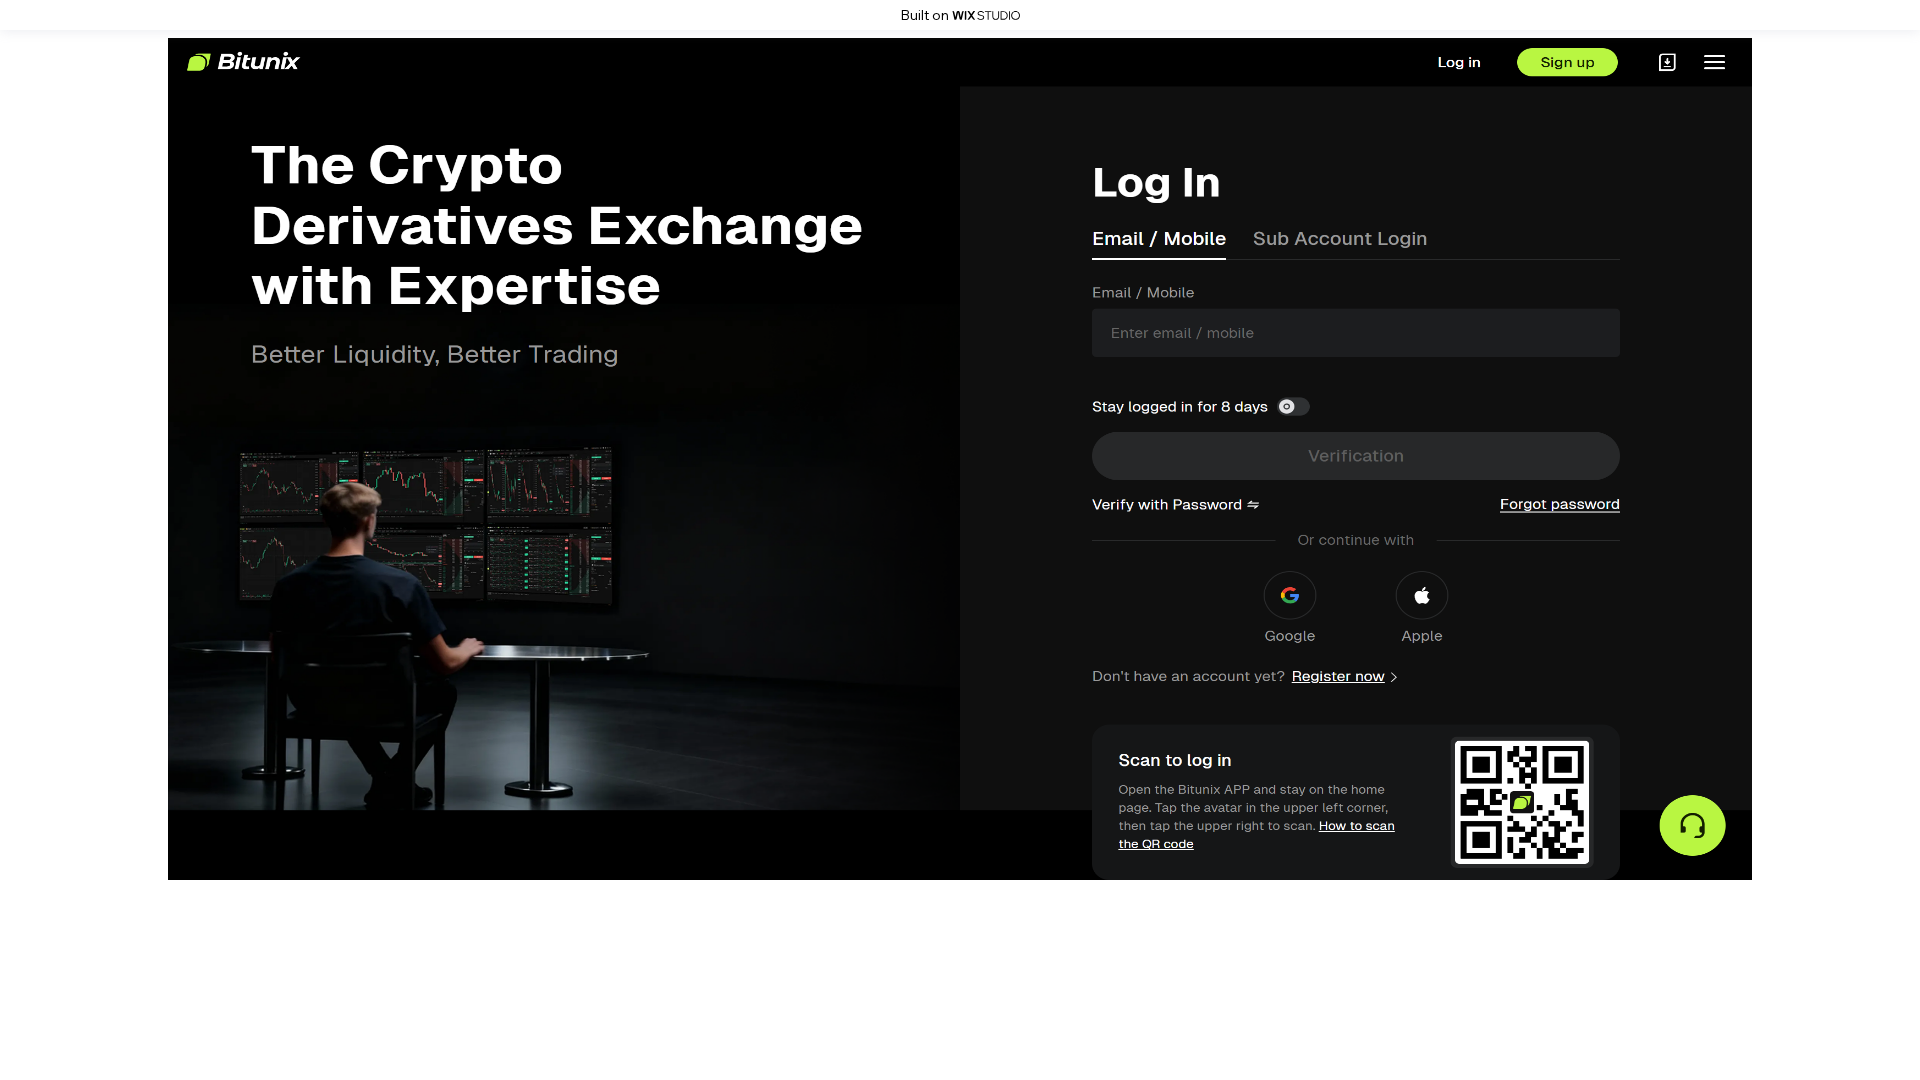The image size is (1920, 1080).
Task: Continue with Apple icon
Action: [x=1421, y=596]
